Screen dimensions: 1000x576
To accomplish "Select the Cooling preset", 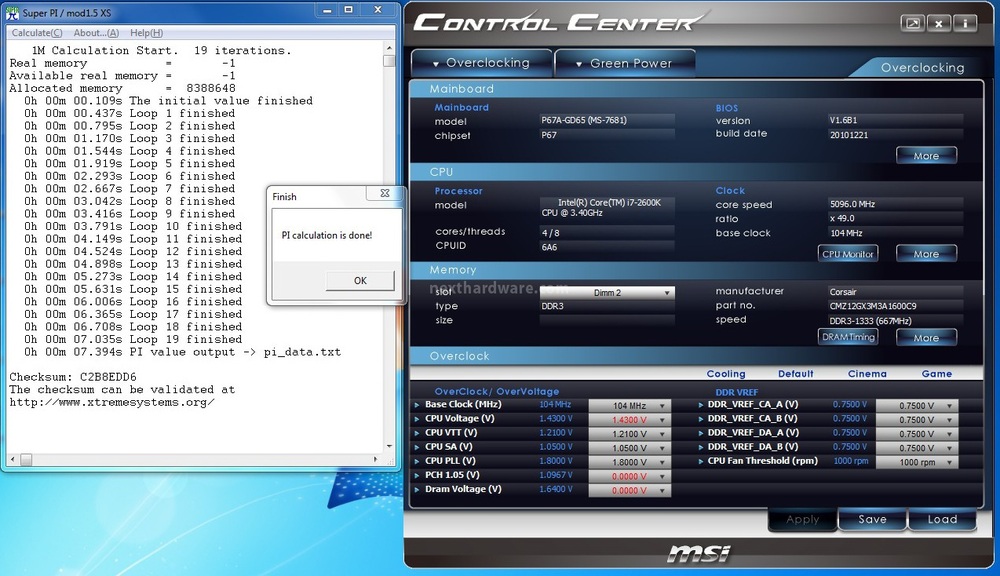I will (x=726, y=374).
